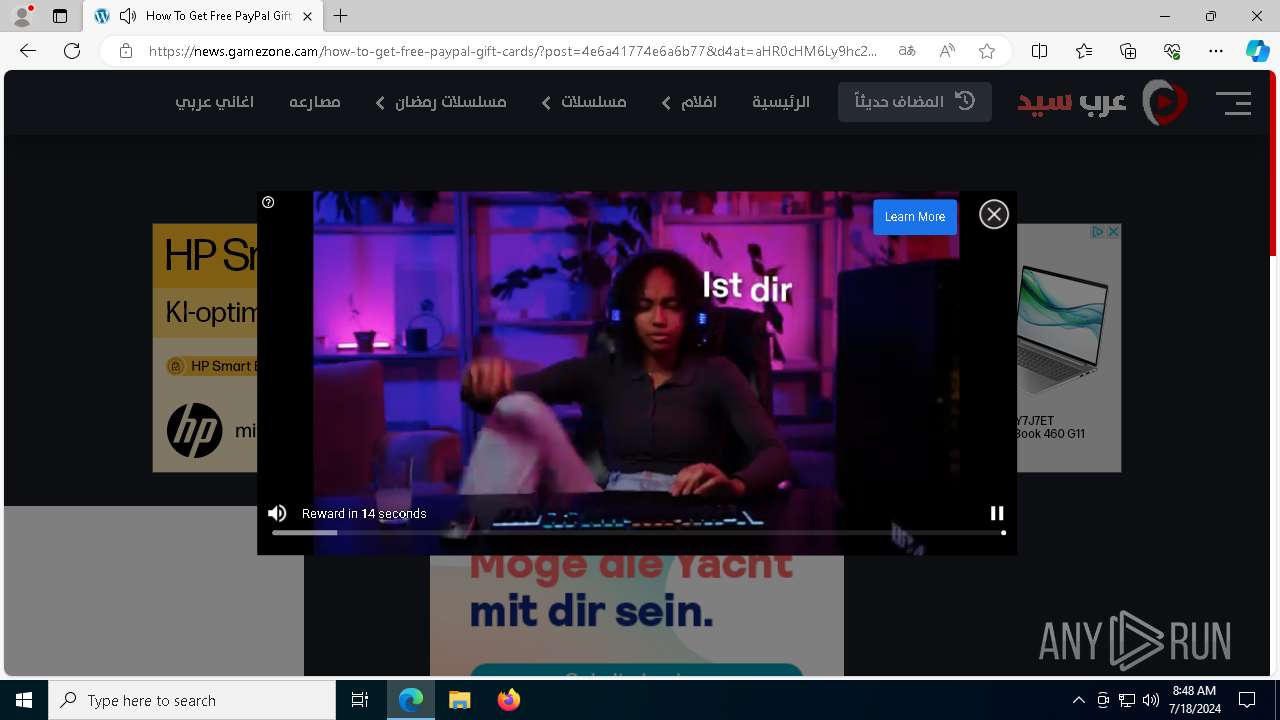Open the Windows Start menu

point(24,700)
